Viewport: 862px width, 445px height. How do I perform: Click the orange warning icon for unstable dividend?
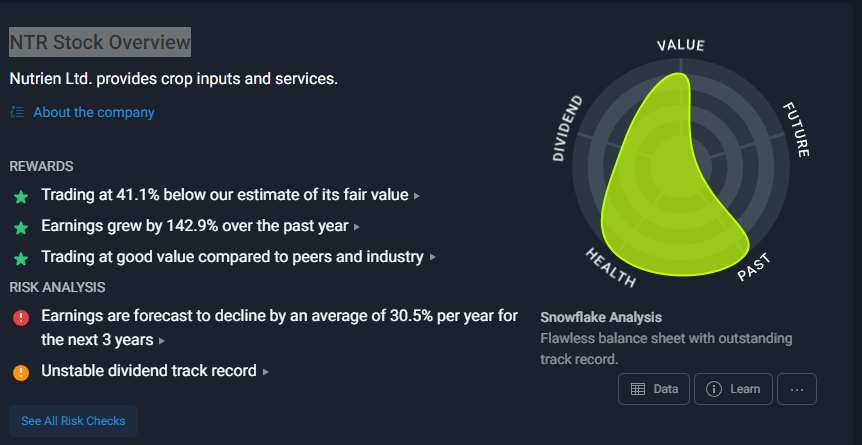(21, 372)
